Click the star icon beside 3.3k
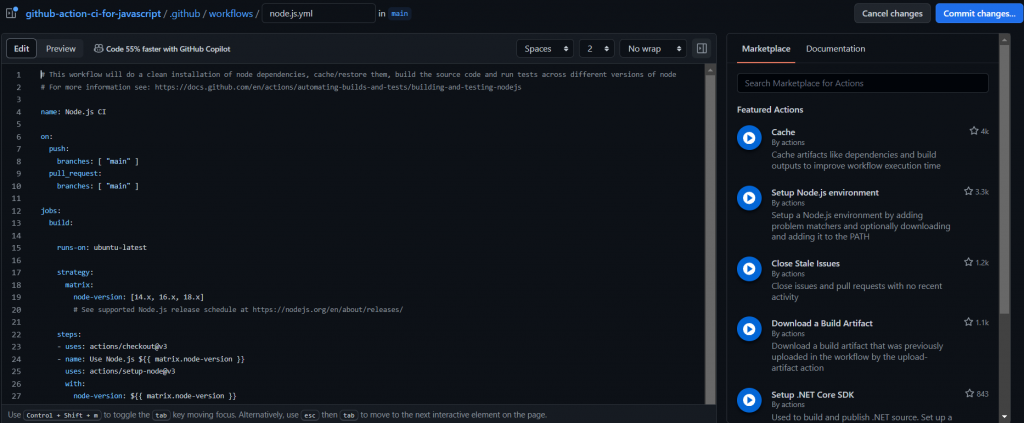 click(x=968, y=192)
